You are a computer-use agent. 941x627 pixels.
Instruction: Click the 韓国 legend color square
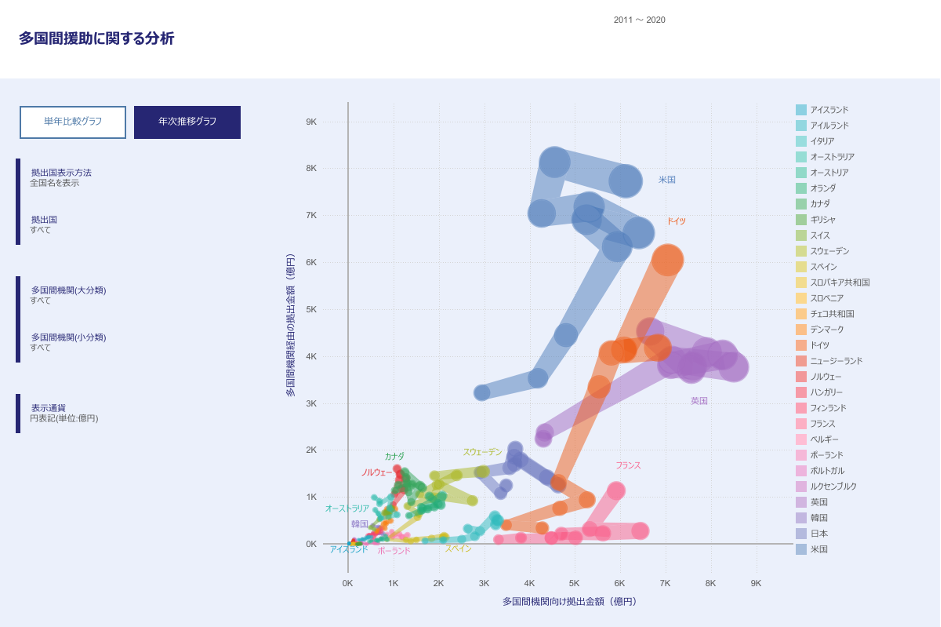pos(801,517)
